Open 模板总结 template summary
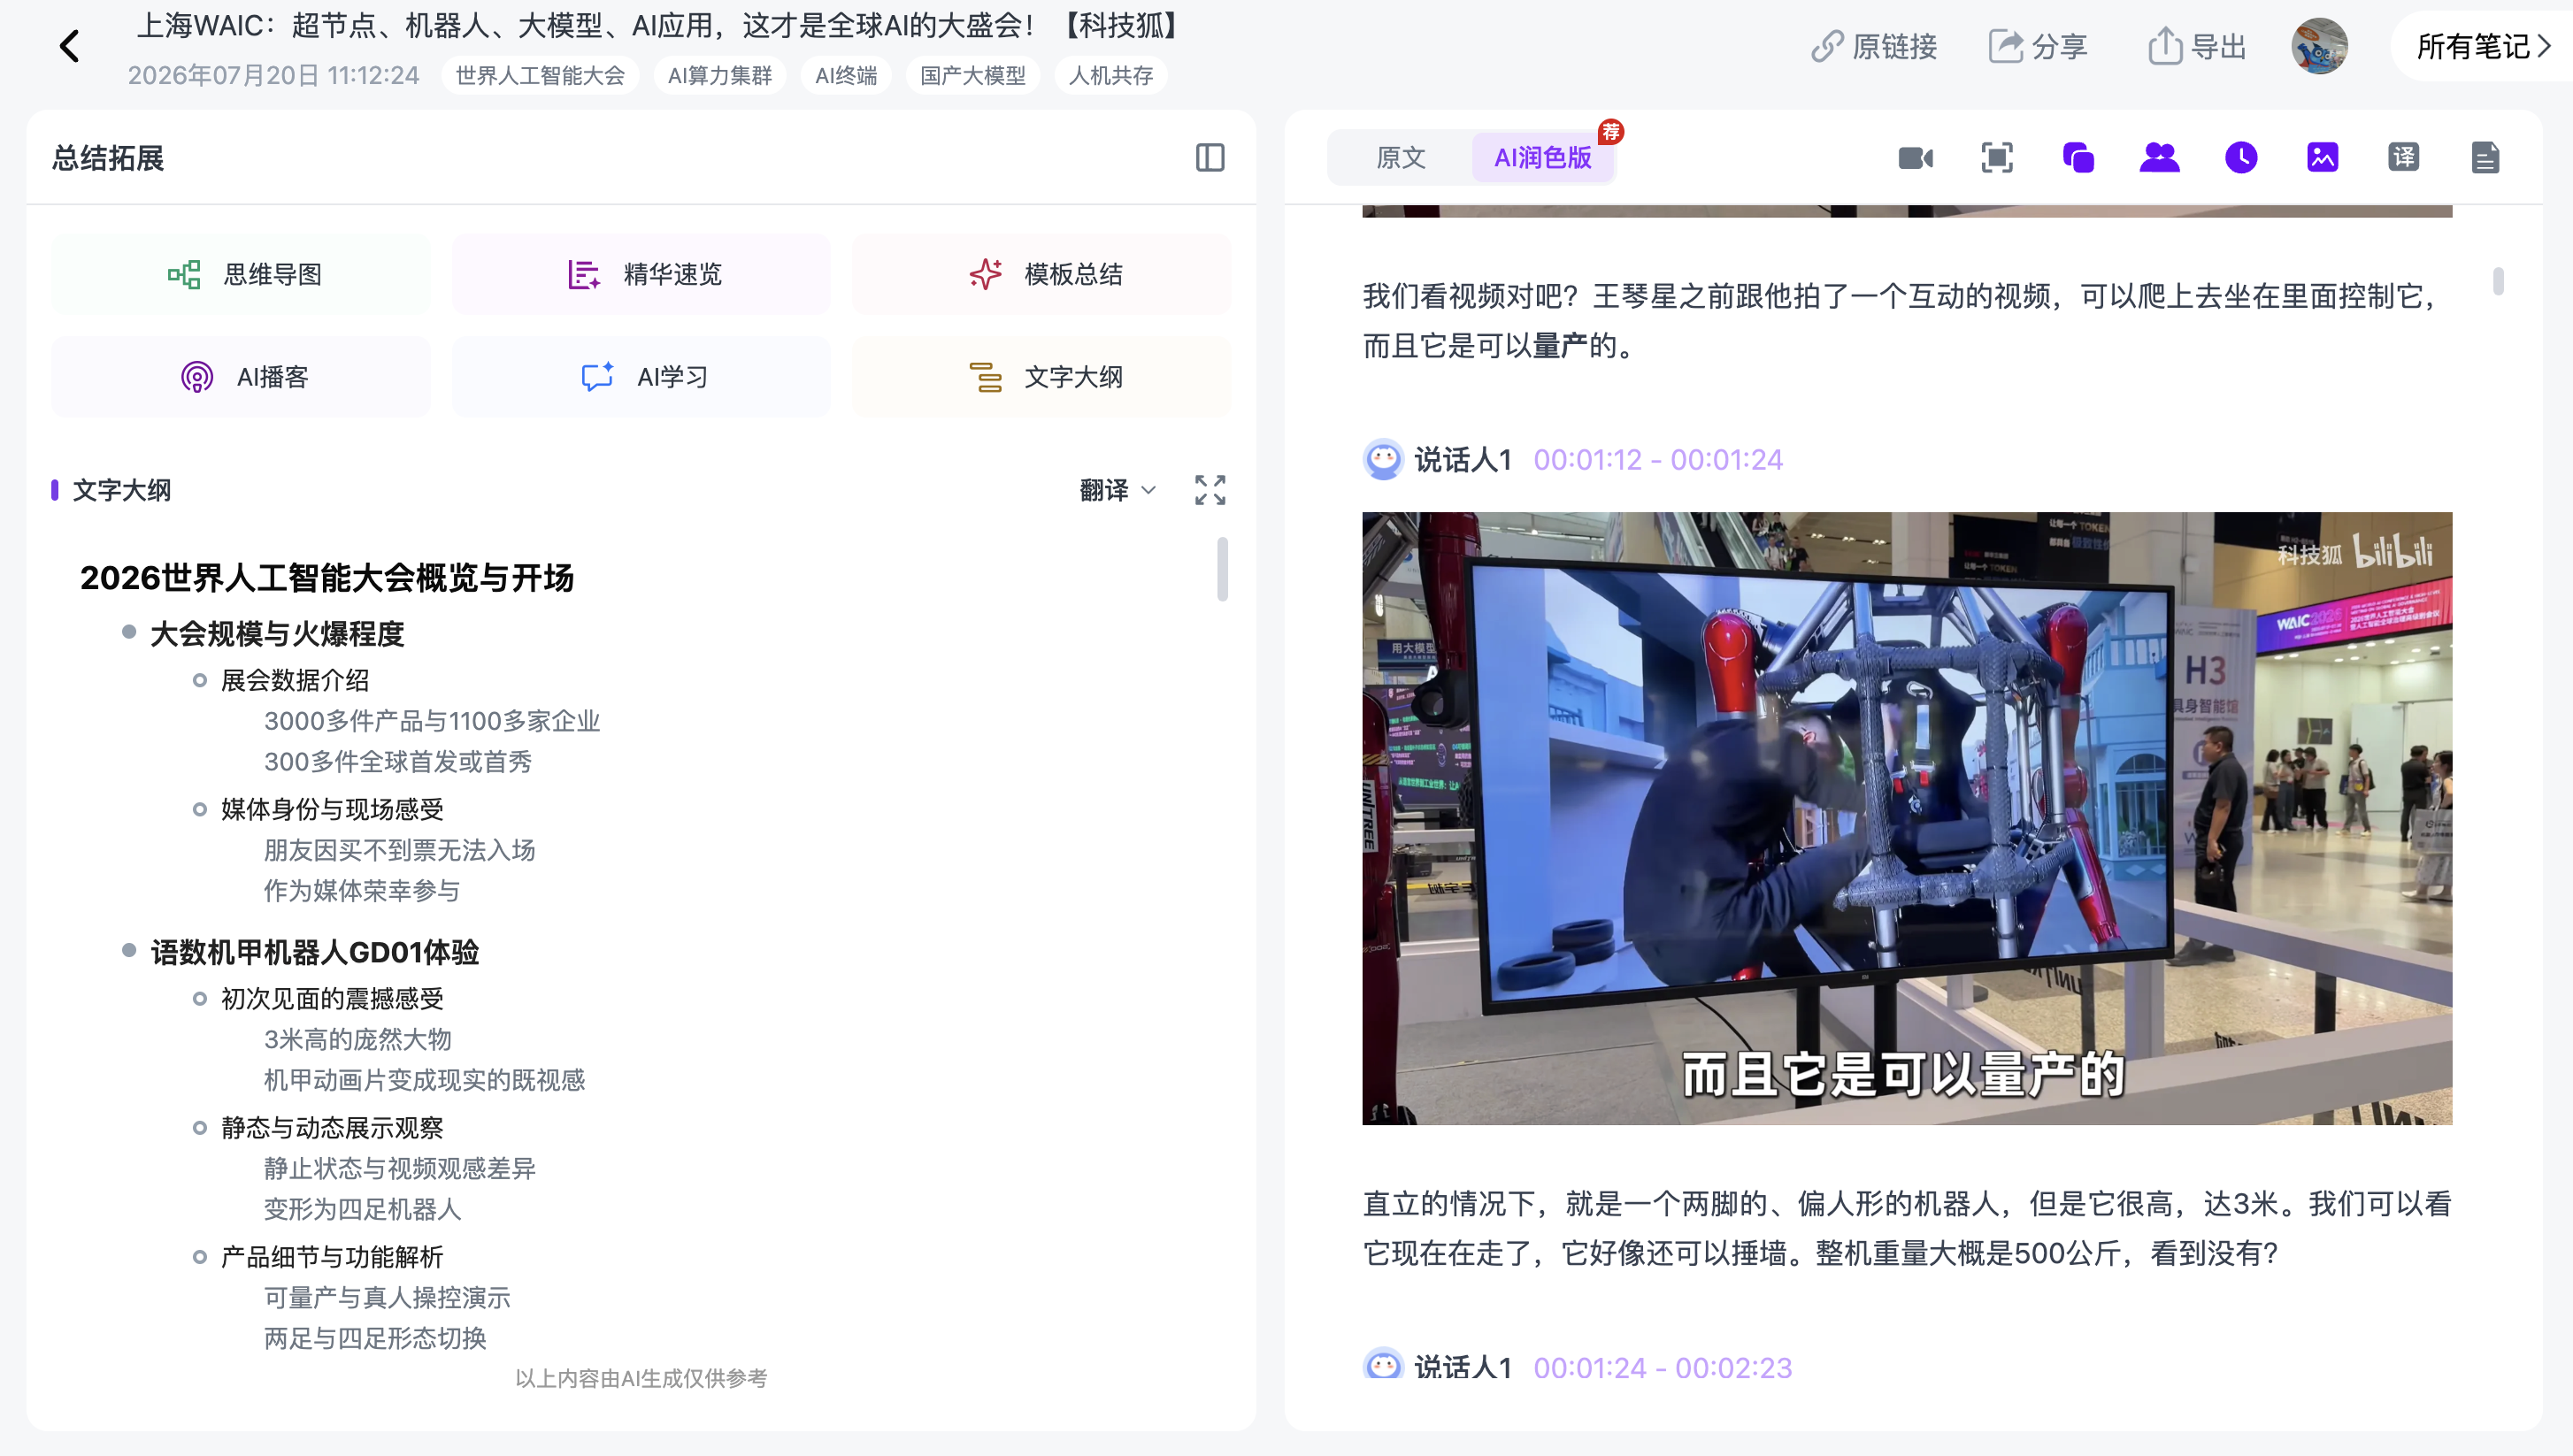The height and width of the screenshot is (1456, 2573). click(x=1041, y=274)
